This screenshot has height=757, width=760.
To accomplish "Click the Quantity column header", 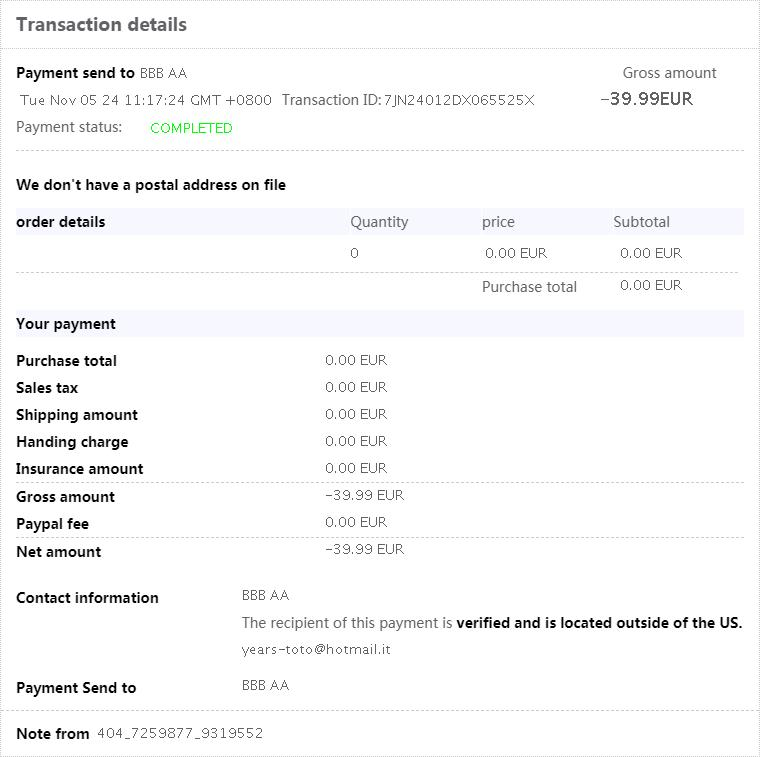I will pos(379,222).
